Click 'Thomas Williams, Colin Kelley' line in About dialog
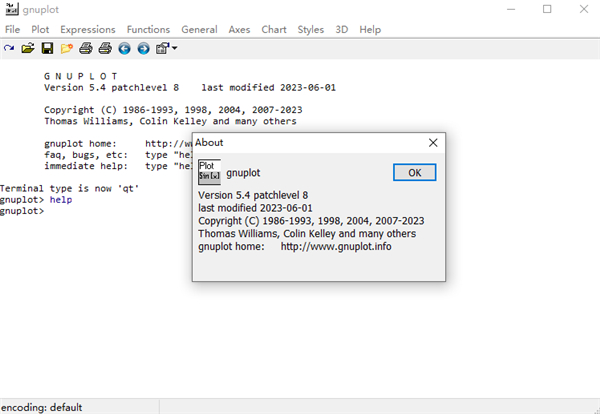 point(307,234)
